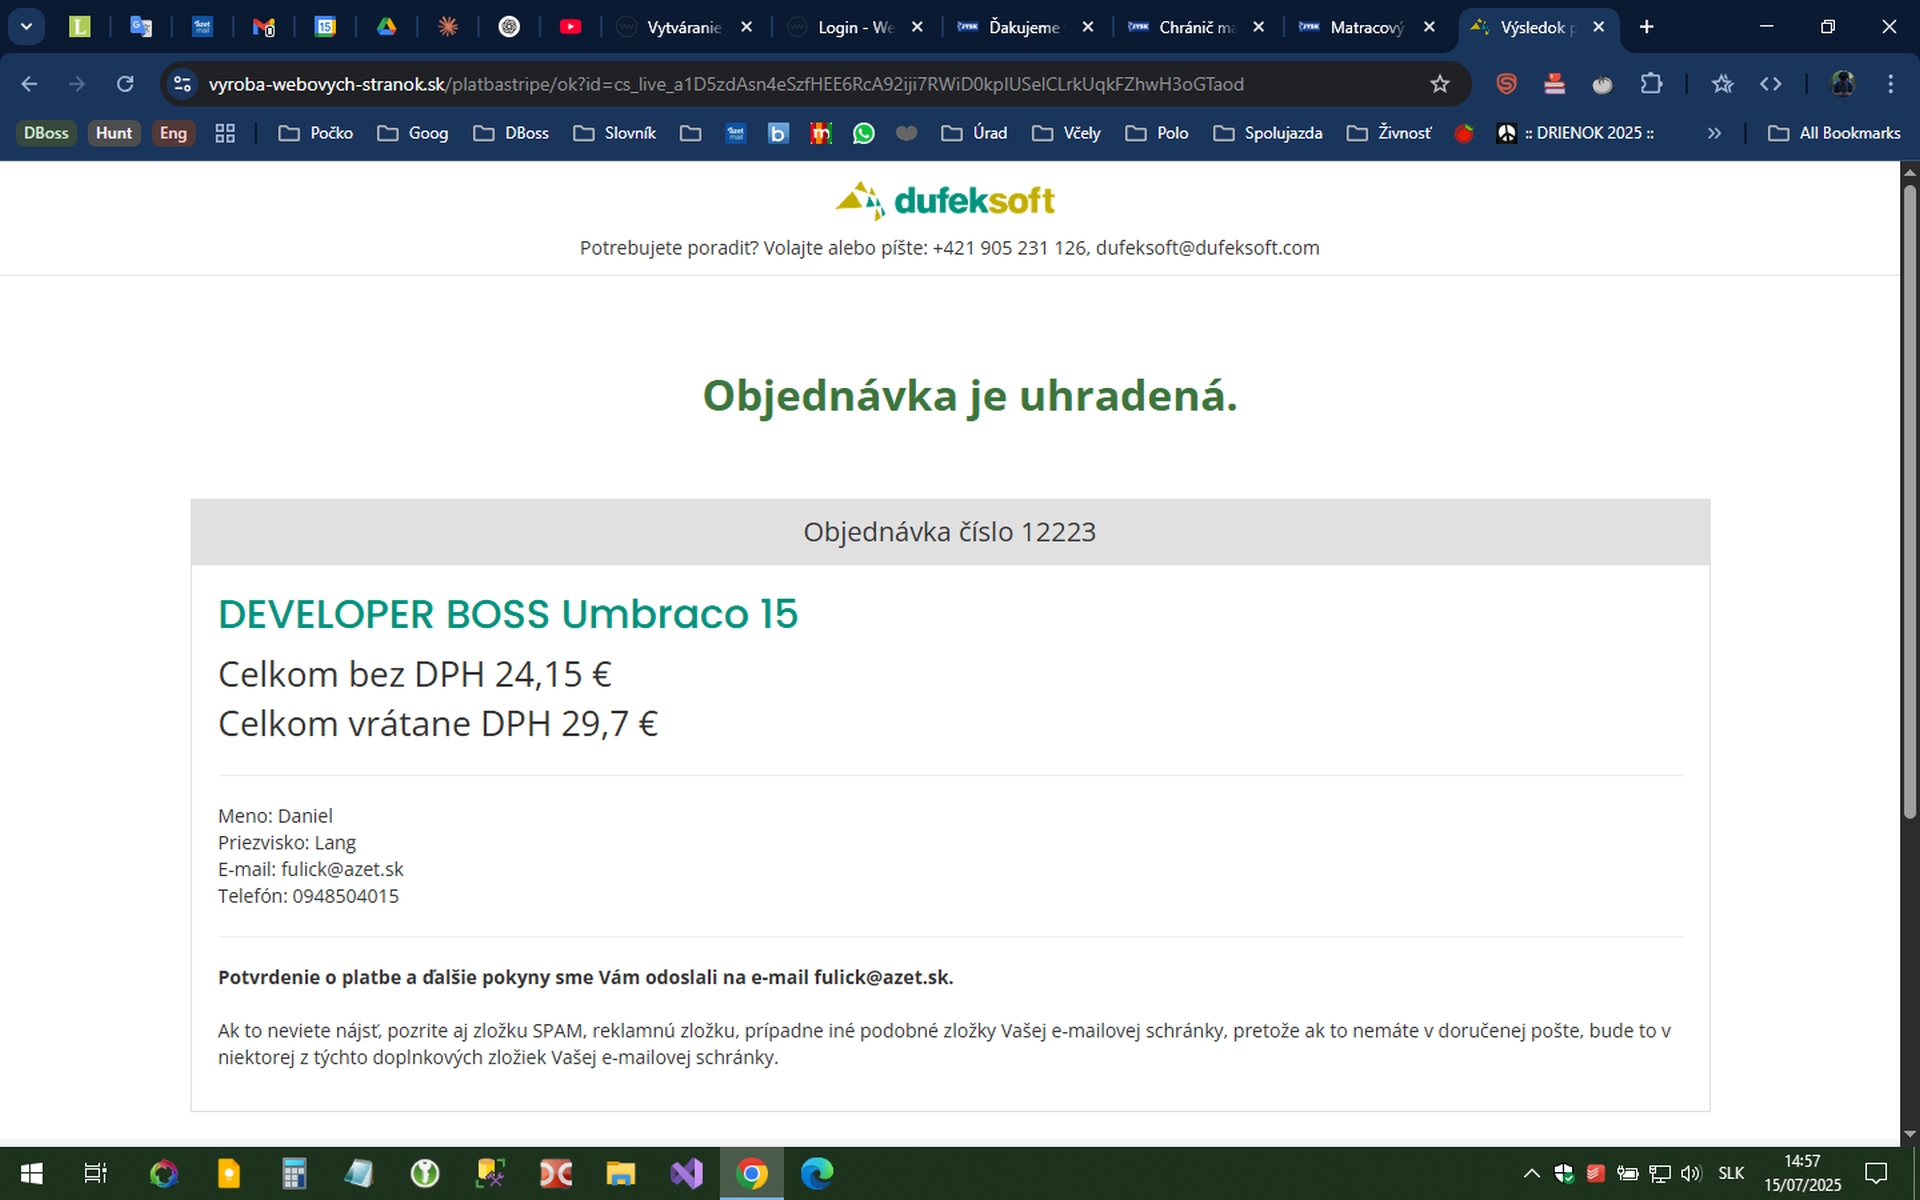Screen dimensions: 1920x1200
Task: Switch to the Login tab
Action: pyautogui.click(x=855, y=27)
